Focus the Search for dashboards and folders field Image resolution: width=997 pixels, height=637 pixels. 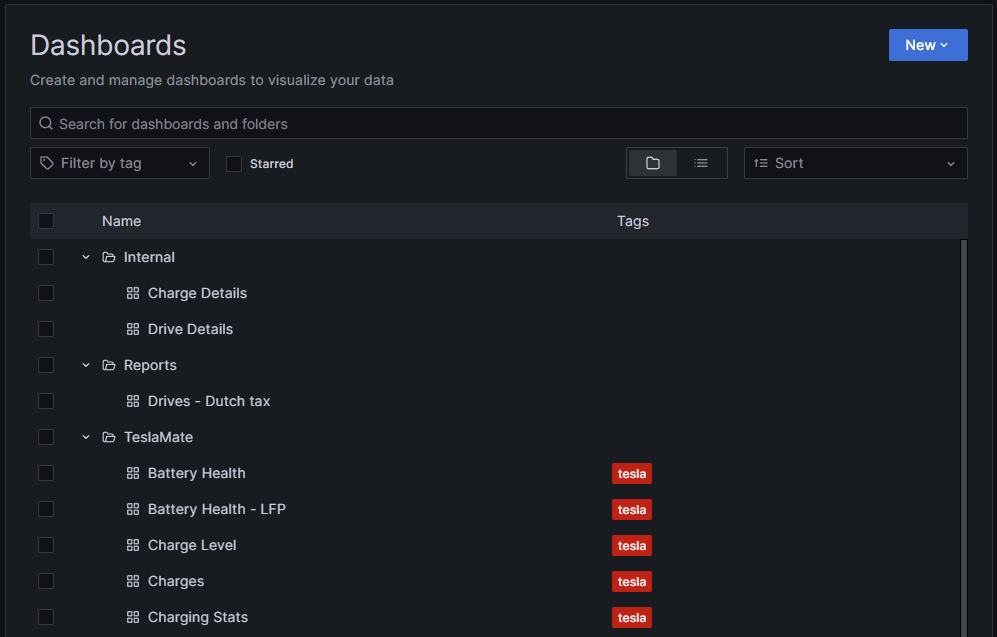point(498,123)
